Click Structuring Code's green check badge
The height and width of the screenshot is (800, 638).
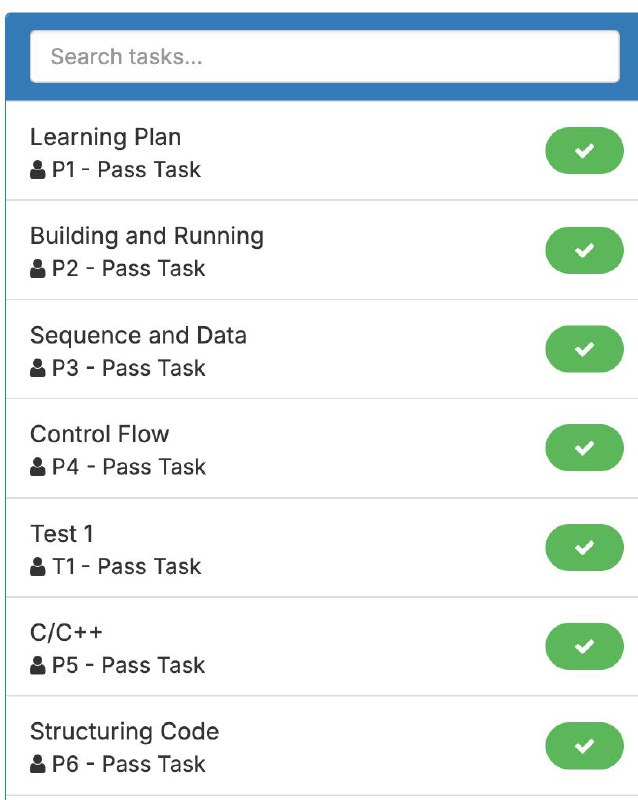point(584,745)
